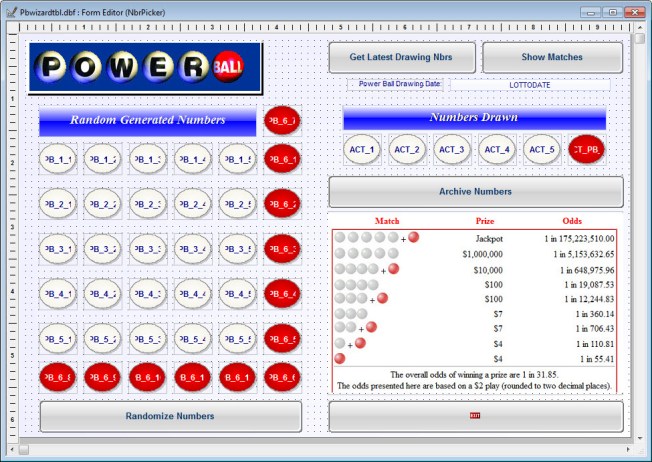Select red powerball ending the PB_2 row
This screenshot has height=462, width=652.
(282, 204)
